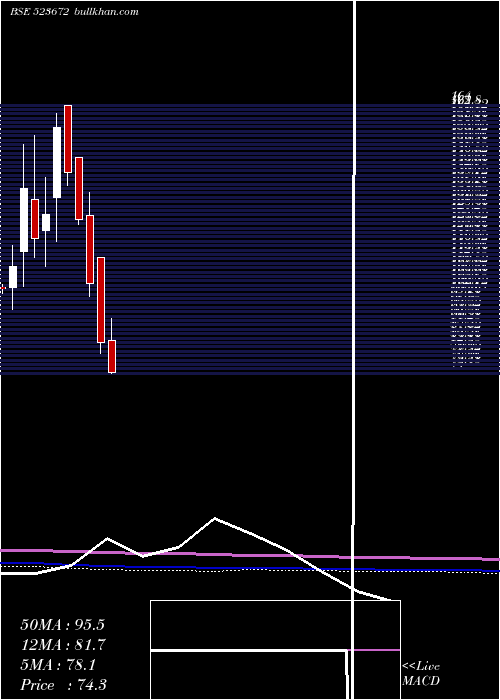Select the 12MA : 81.7 reading
Screen dimensions: 500x700
pyautogui.click(x=62, y=645)
